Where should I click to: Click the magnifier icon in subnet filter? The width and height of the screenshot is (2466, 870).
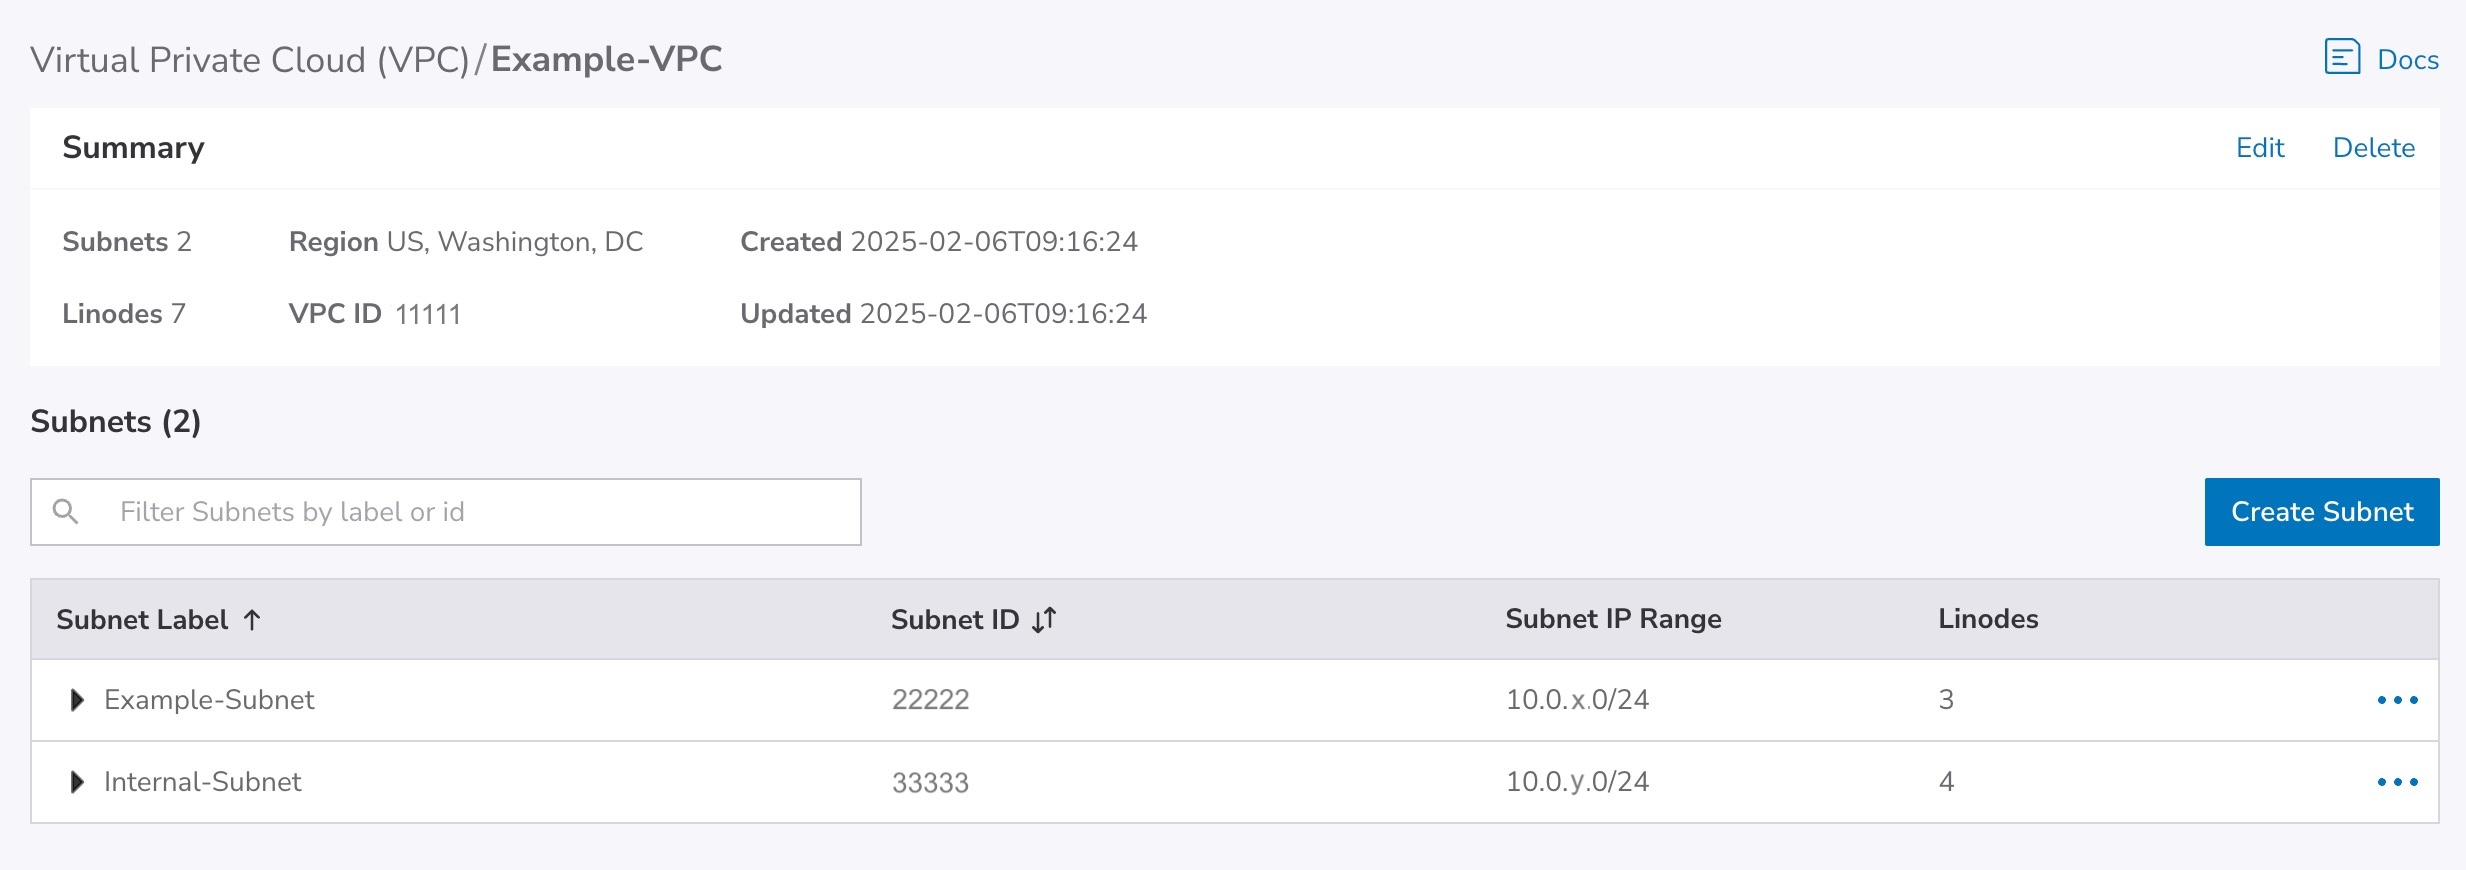tap(66, 512)
